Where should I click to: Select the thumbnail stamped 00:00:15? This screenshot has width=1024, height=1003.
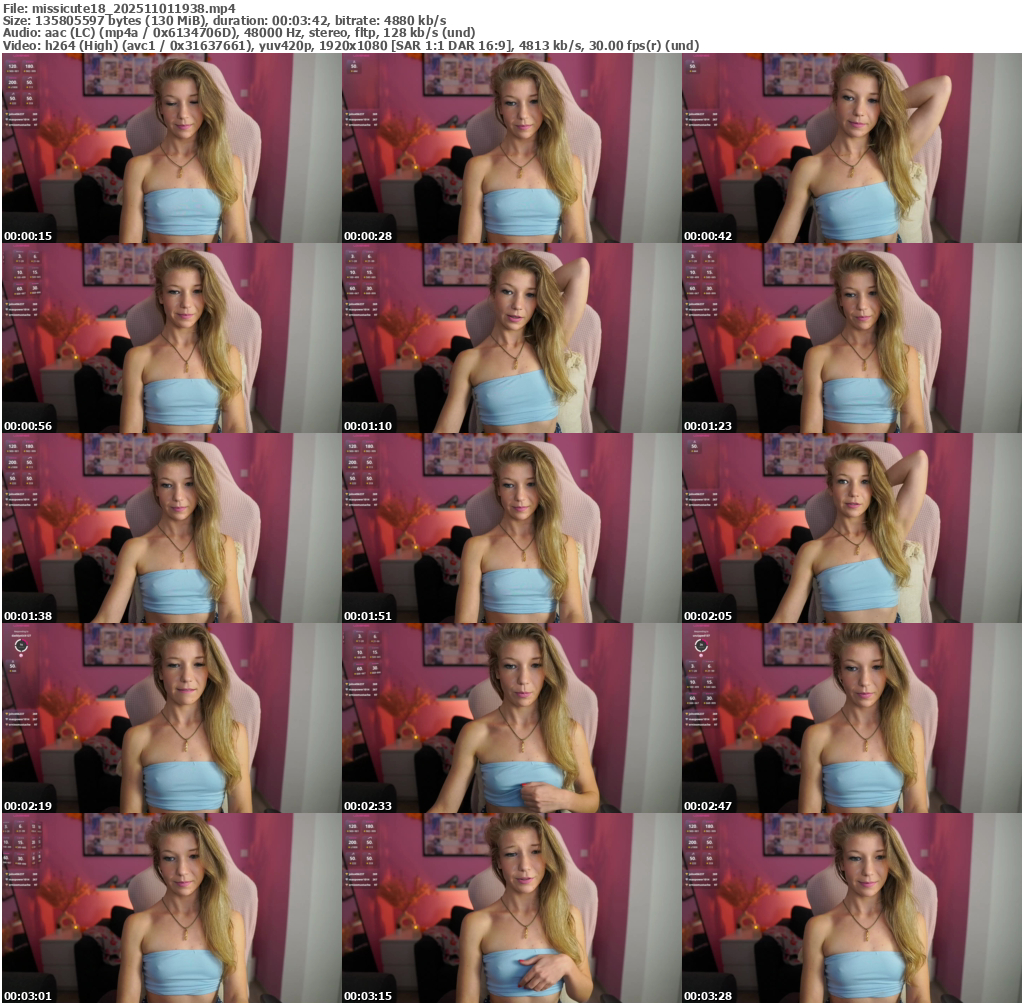(x=172, y=148)
